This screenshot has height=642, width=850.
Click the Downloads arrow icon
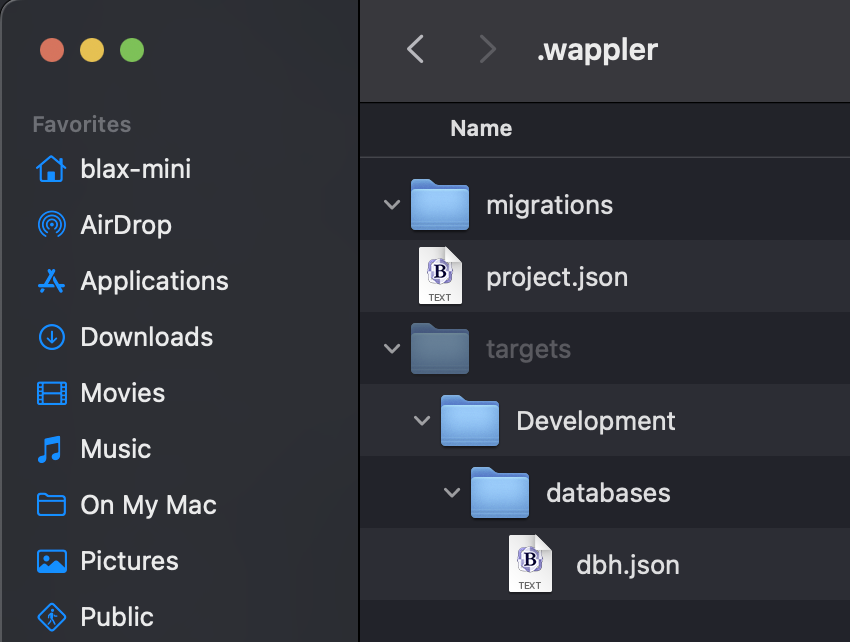(51, 337)
